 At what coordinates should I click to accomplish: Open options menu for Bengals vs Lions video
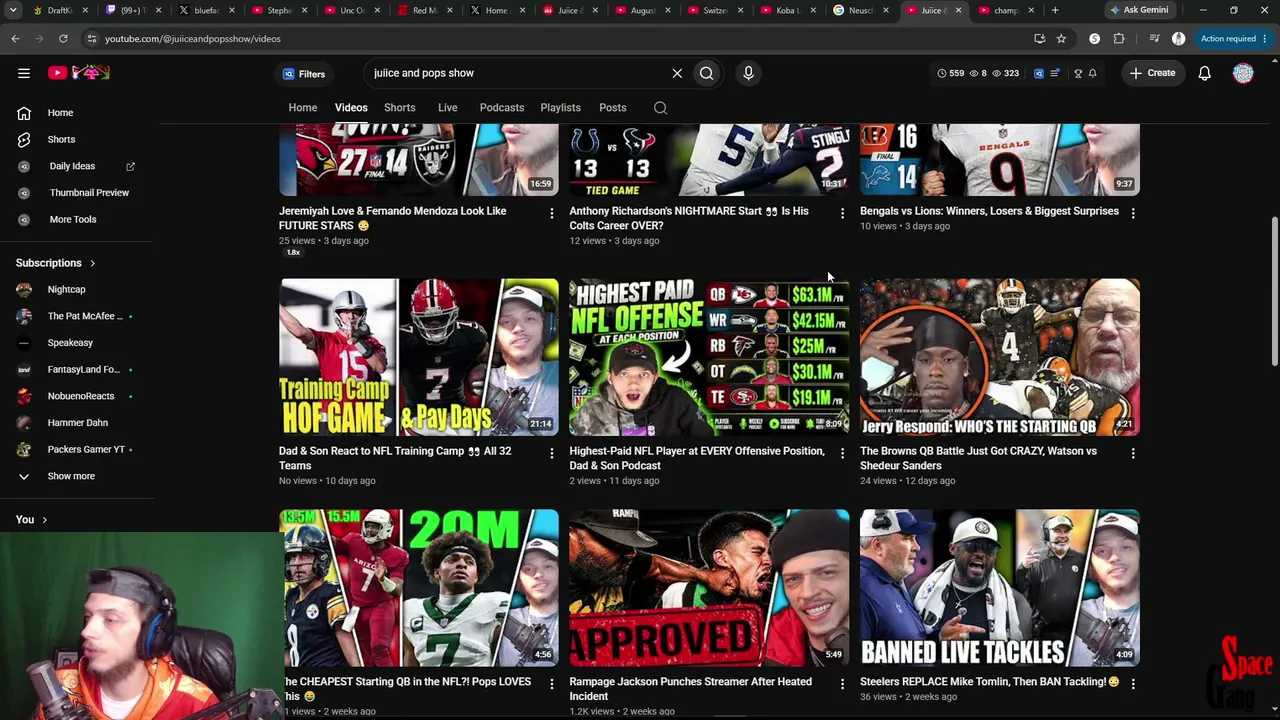[x=1132, y=213]
